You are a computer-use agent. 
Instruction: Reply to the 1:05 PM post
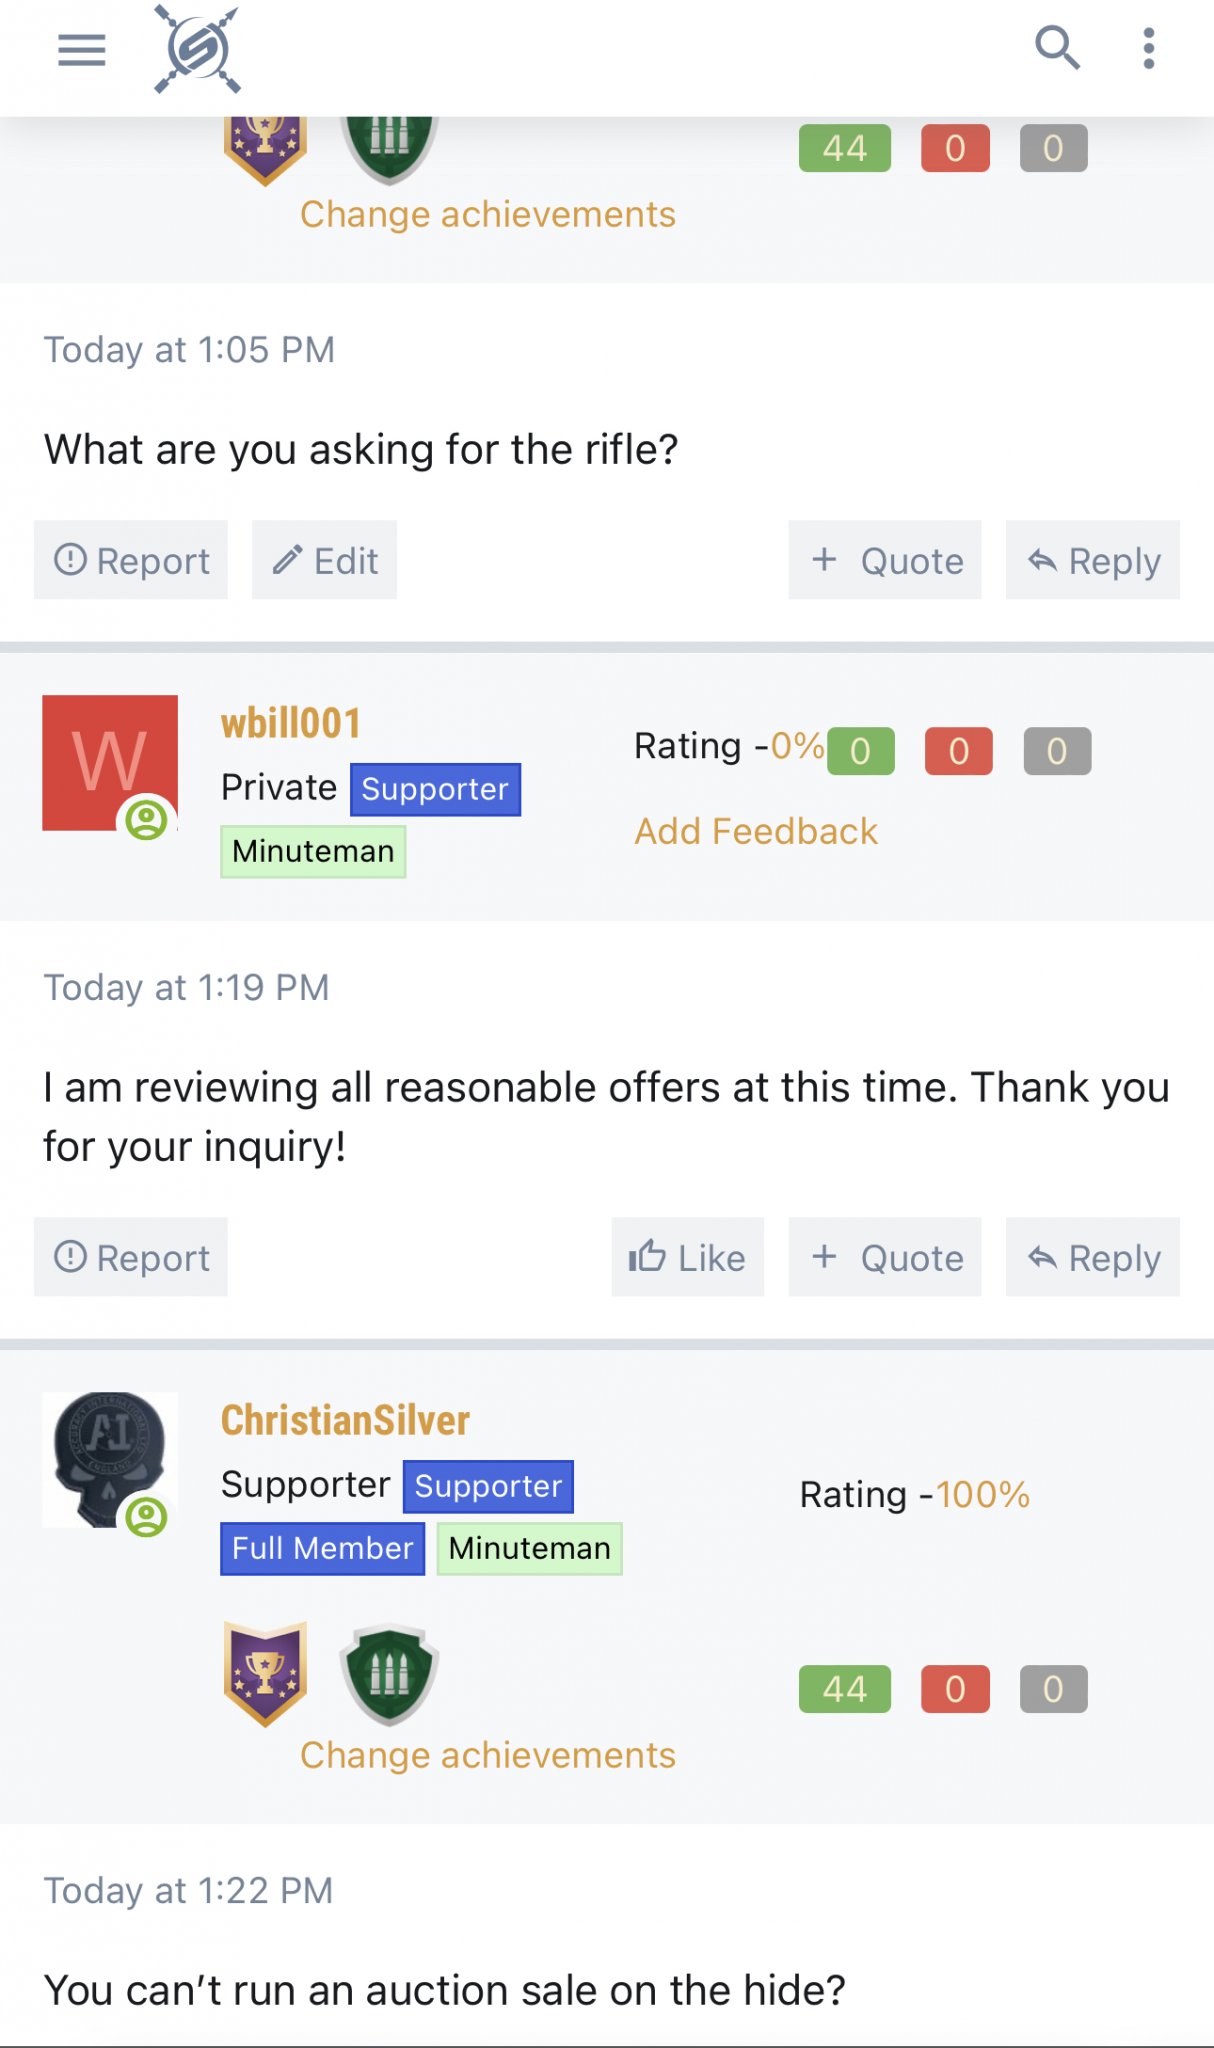(1093, 560)
